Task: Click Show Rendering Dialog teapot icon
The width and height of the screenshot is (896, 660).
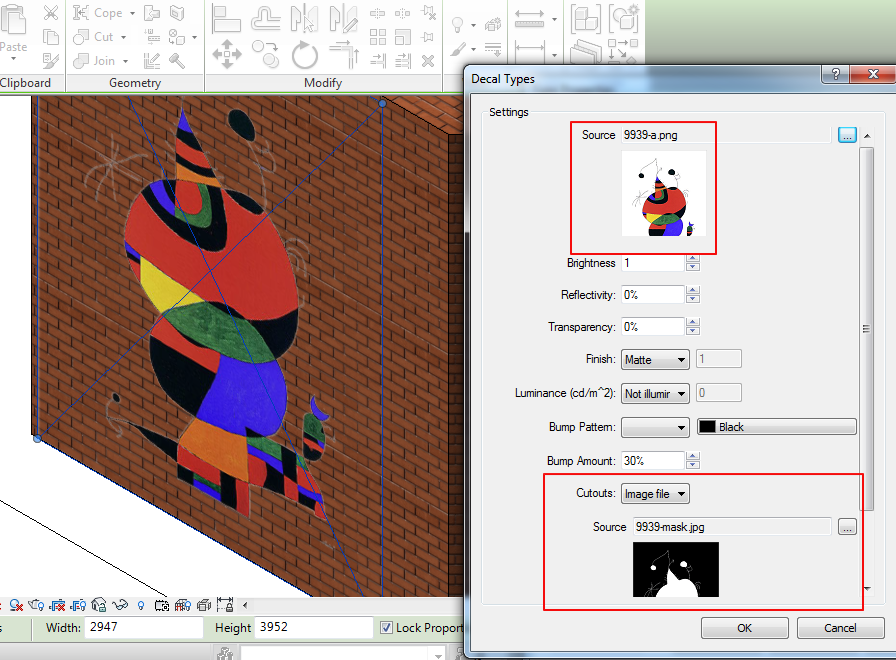Action: (35, 605)
